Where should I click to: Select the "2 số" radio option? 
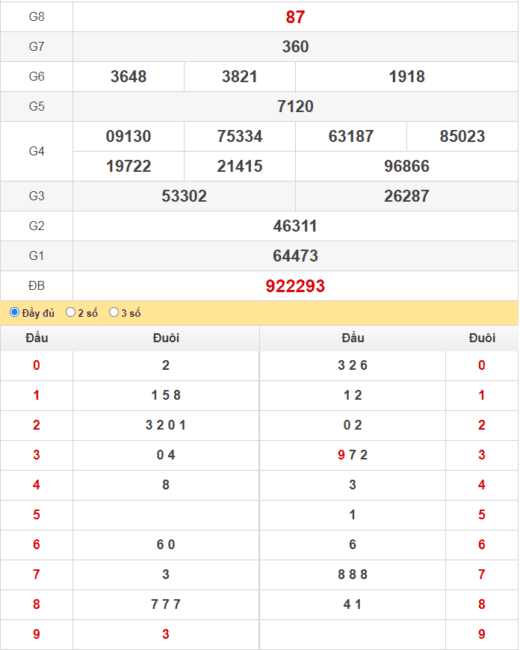point(70,312)
